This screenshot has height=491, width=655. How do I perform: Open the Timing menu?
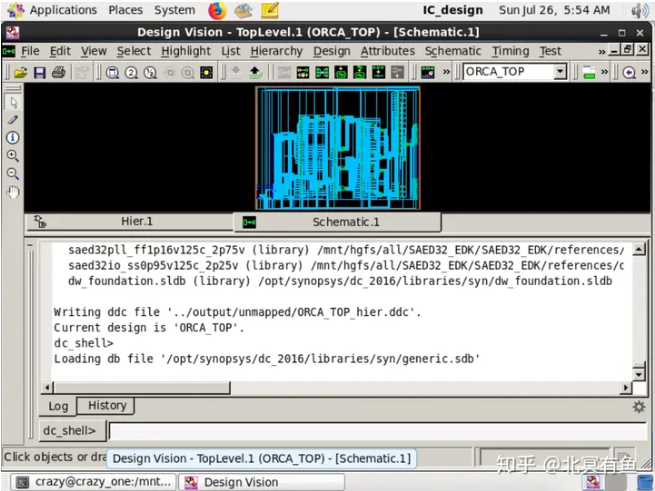click(510, 51)
